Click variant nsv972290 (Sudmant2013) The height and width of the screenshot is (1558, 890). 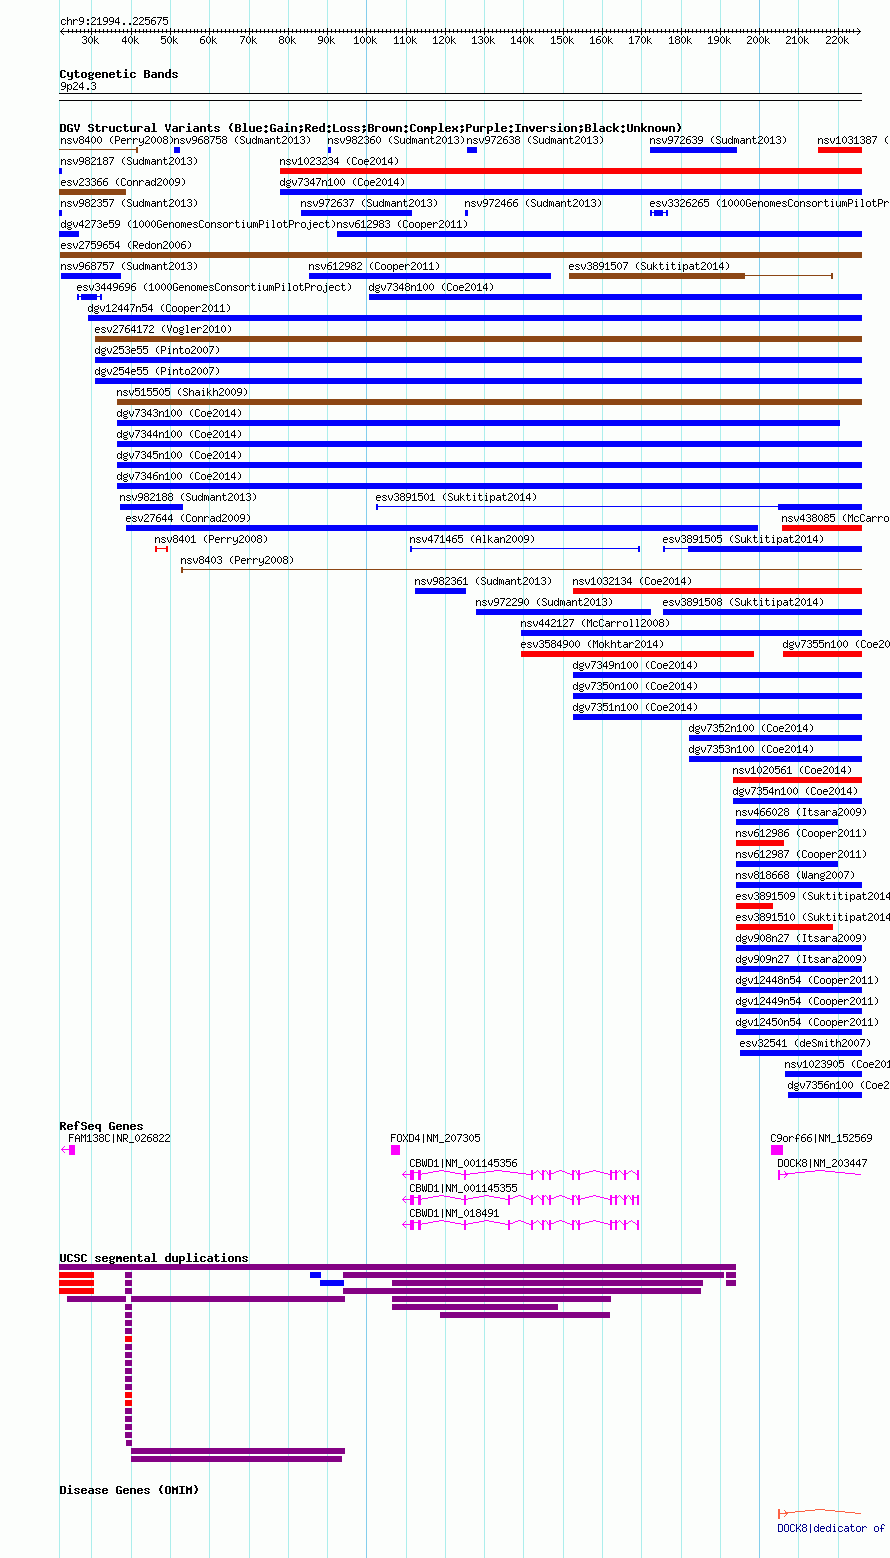(x=544, y=603)
